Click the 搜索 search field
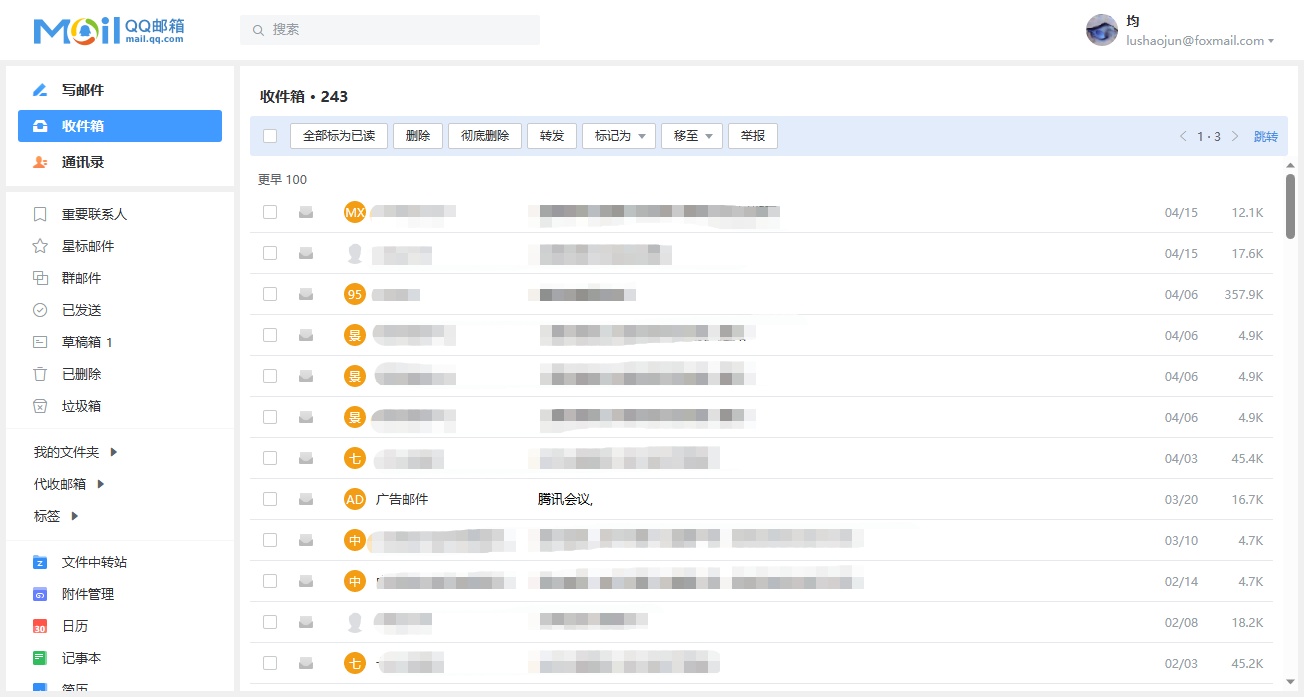 click(x=390, y=30)
